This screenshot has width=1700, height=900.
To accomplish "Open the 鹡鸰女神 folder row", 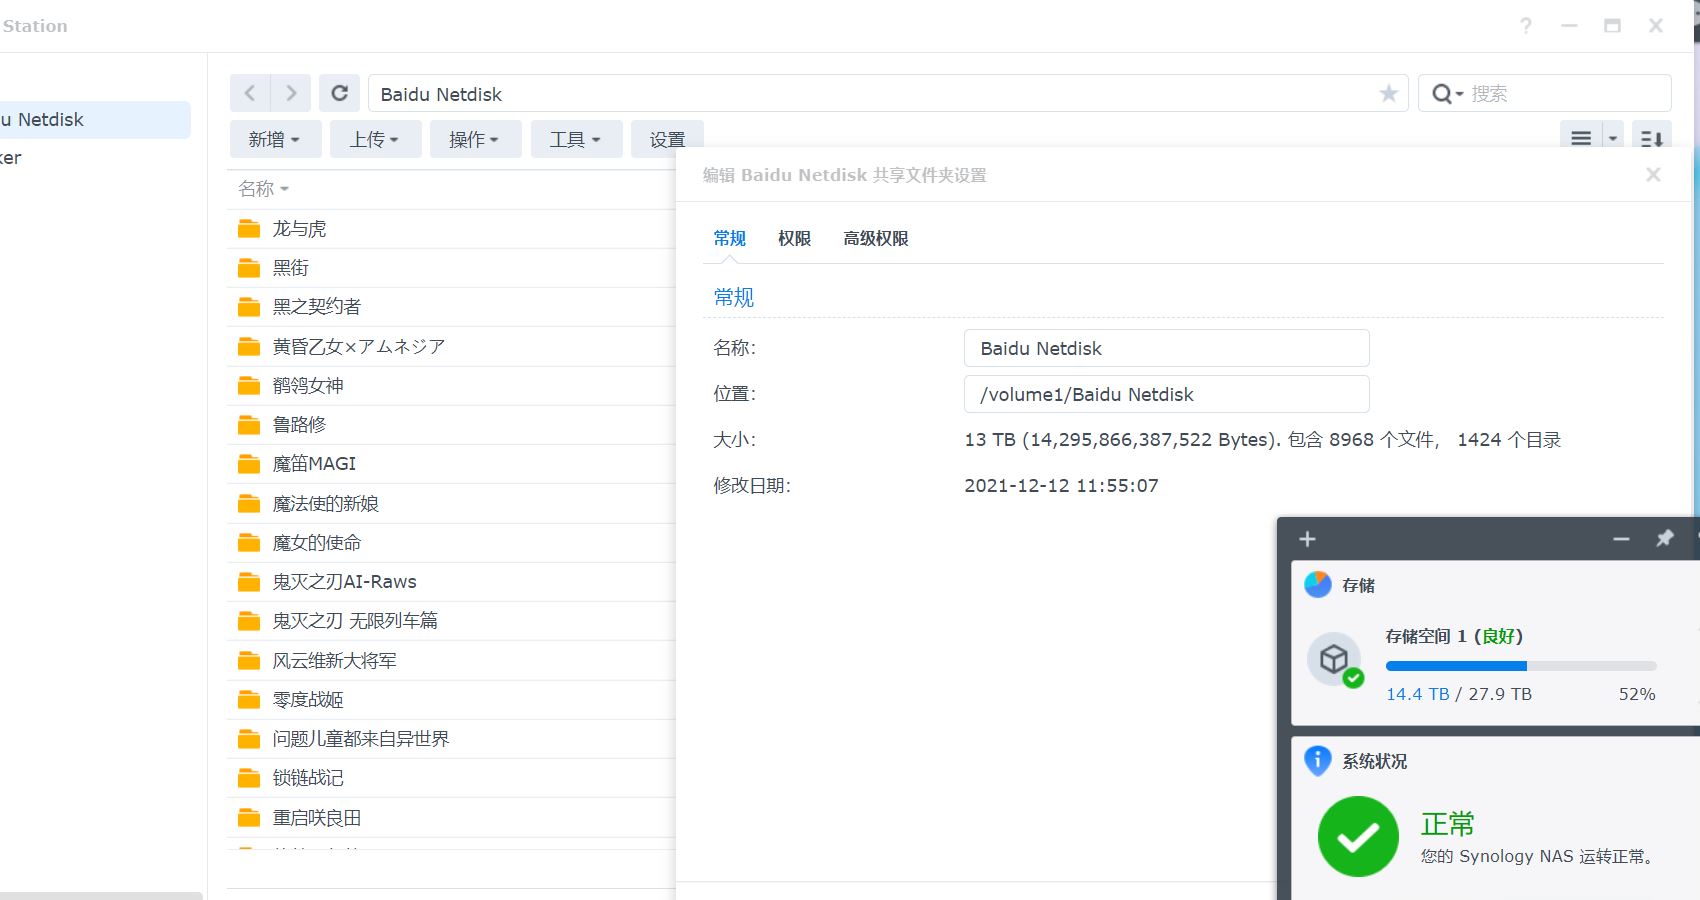I will [x=452, y=386].
